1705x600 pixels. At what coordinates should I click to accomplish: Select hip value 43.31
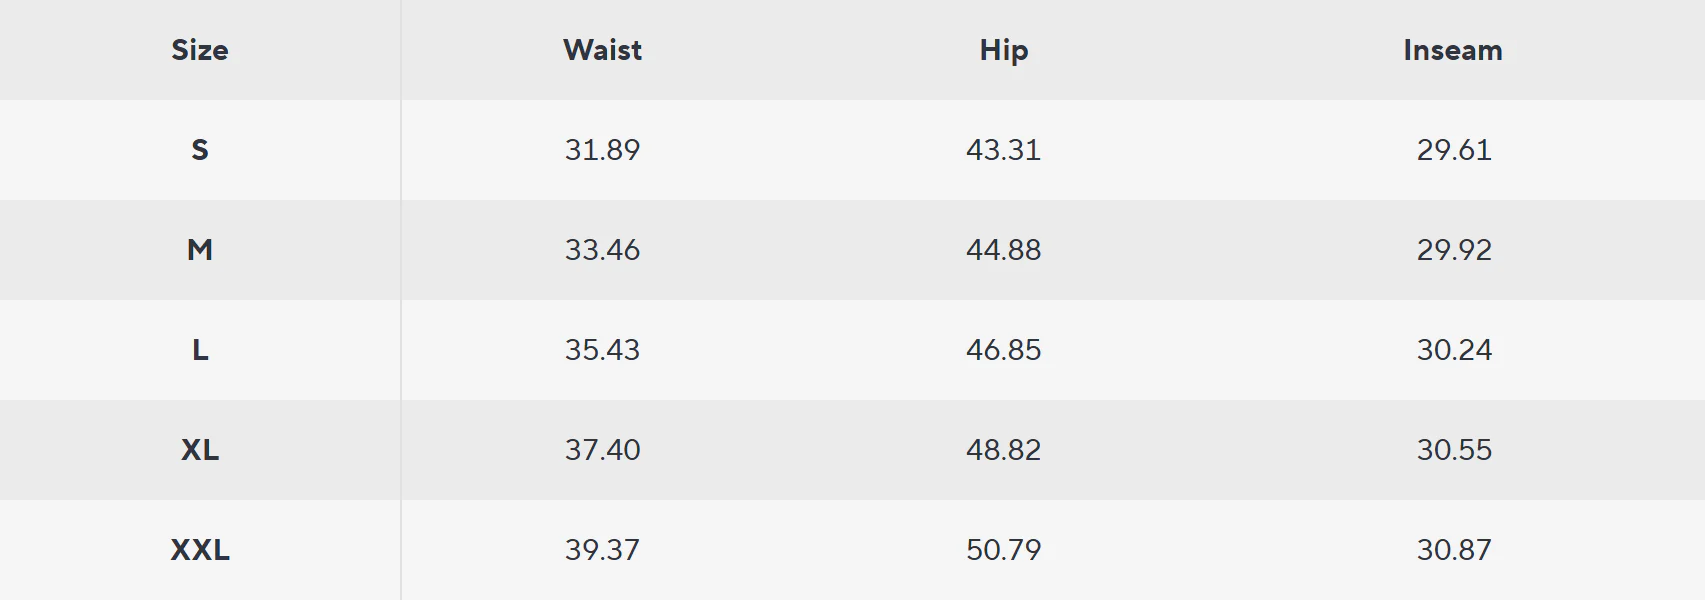click(1003, 150)
